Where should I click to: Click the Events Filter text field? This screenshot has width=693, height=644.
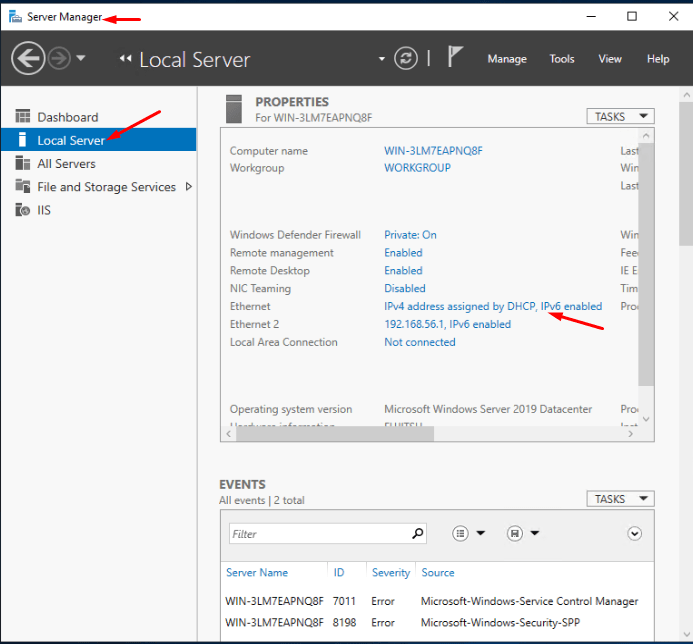(x=318, y=534)
